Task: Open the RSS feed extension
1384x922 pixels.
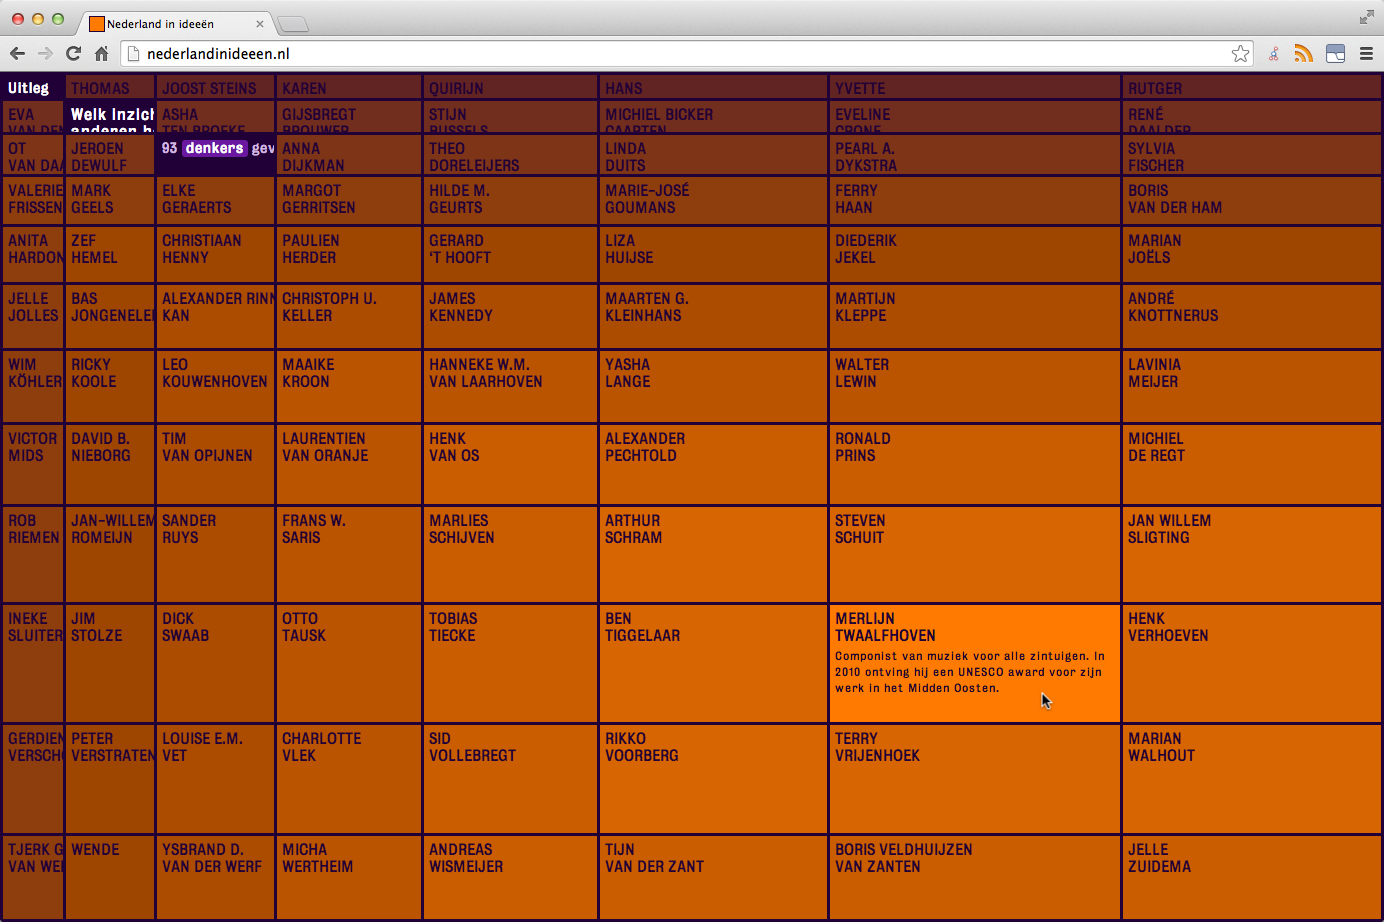Action: 1303,54
